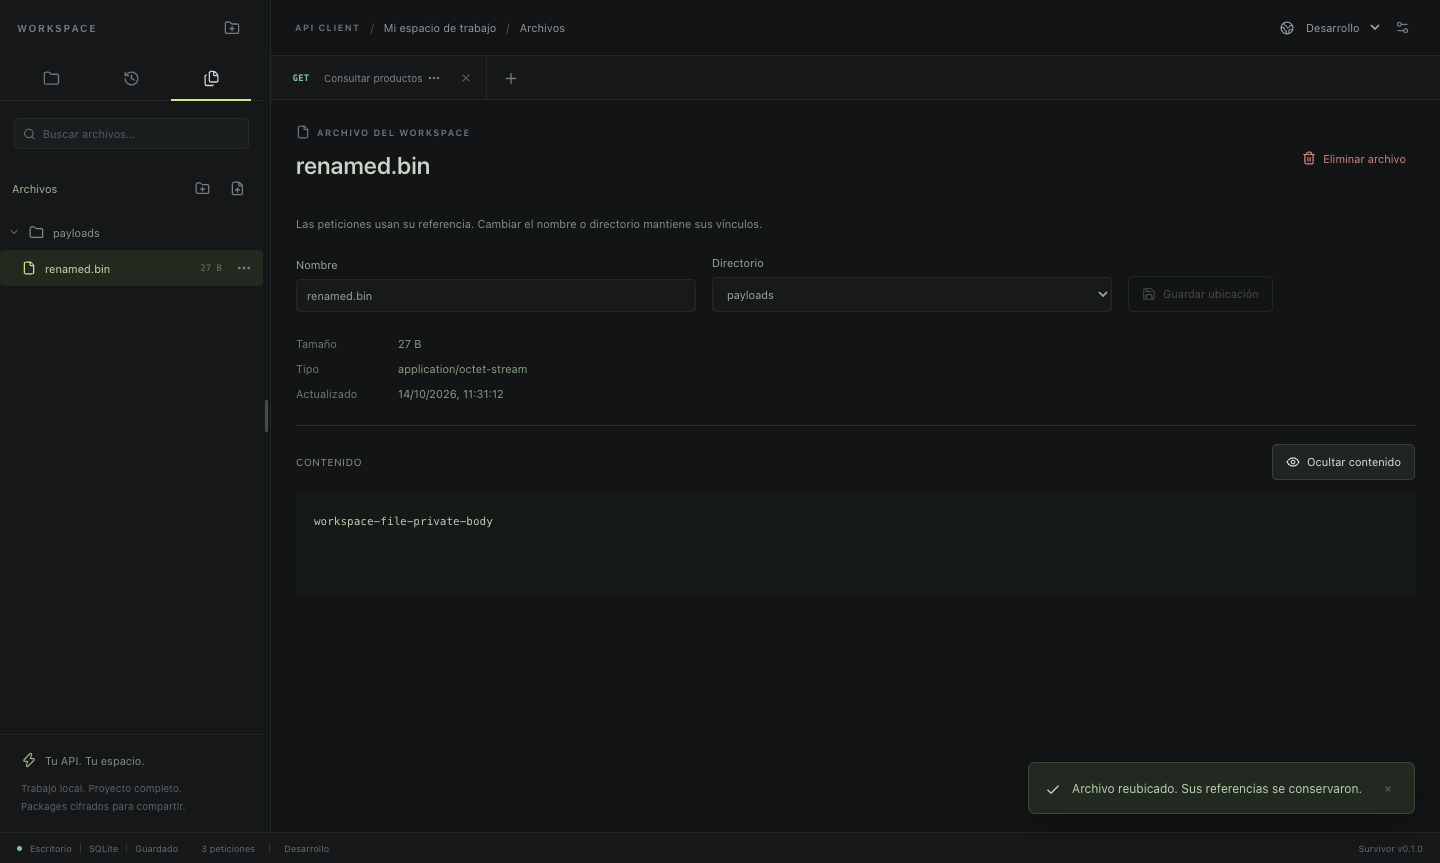The image size is (1440, 863).
Task: Click the environment globe icon
Action: [1287, 28]
